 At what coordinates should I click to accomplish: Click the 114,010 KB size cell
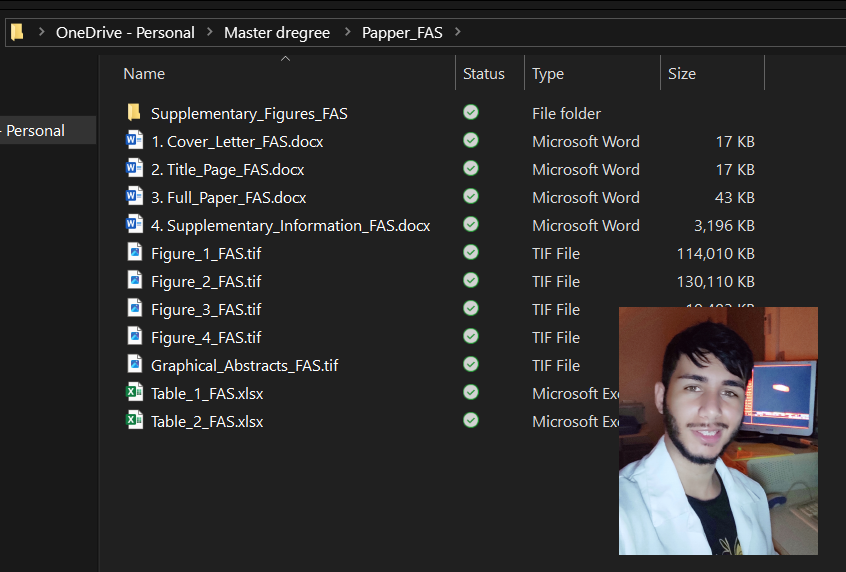715,254
